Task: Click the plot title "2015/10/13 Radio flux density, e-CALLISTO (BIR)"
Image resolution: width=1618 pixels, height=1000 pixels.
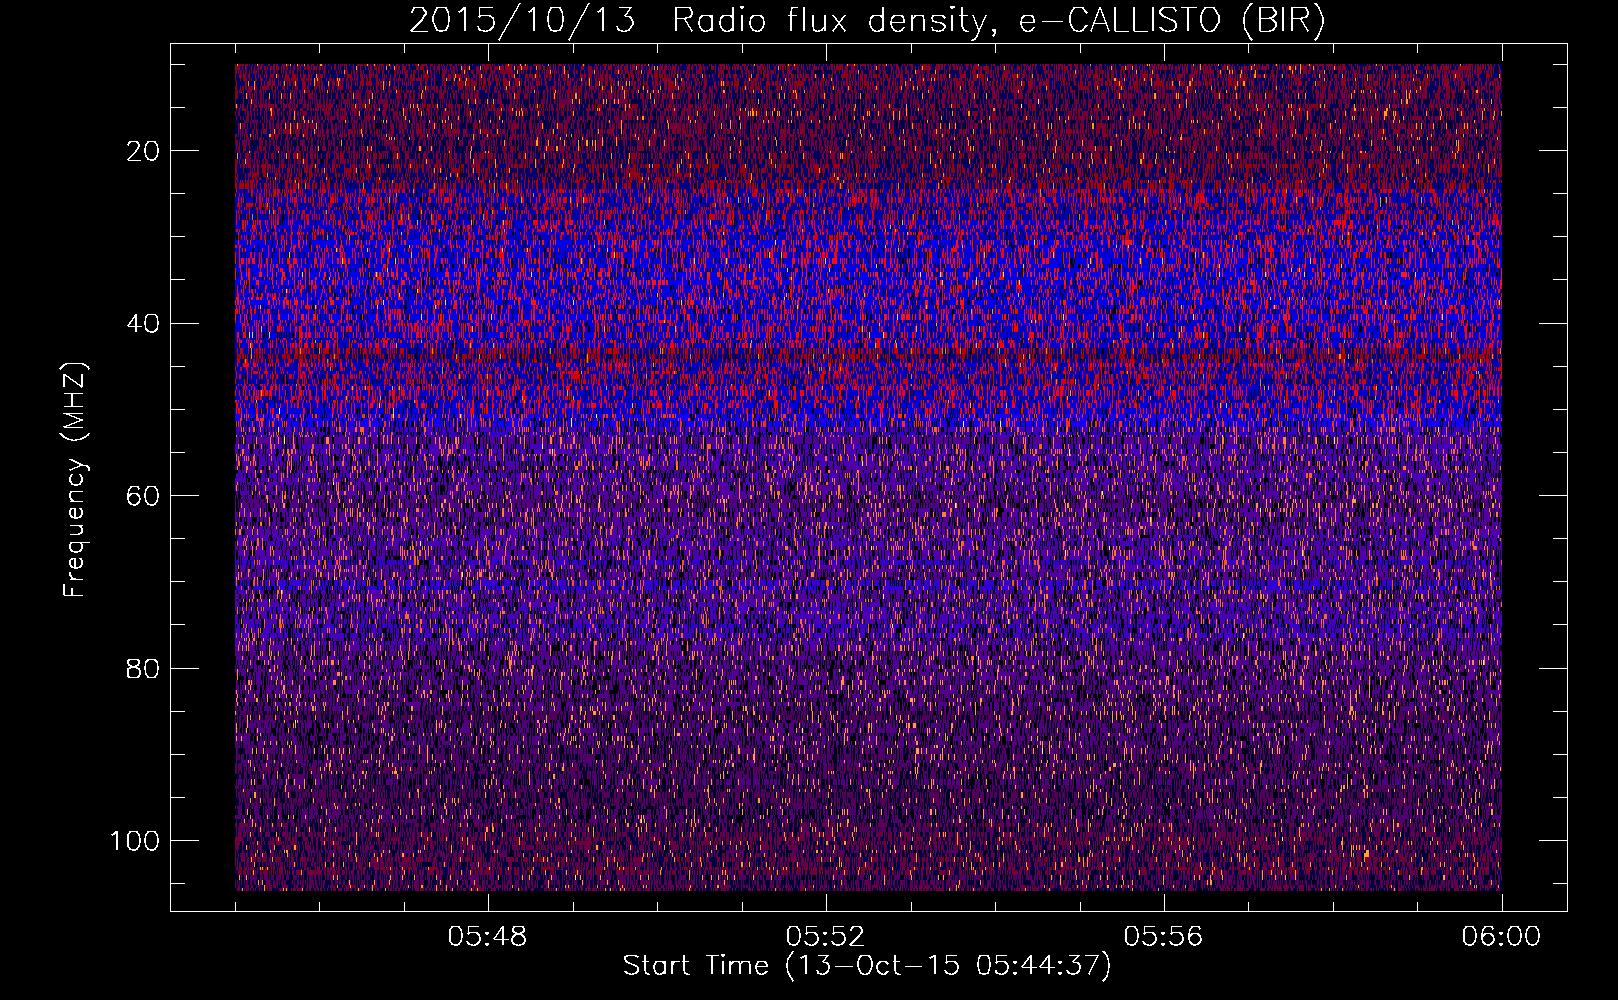Action: click(867, 21)
